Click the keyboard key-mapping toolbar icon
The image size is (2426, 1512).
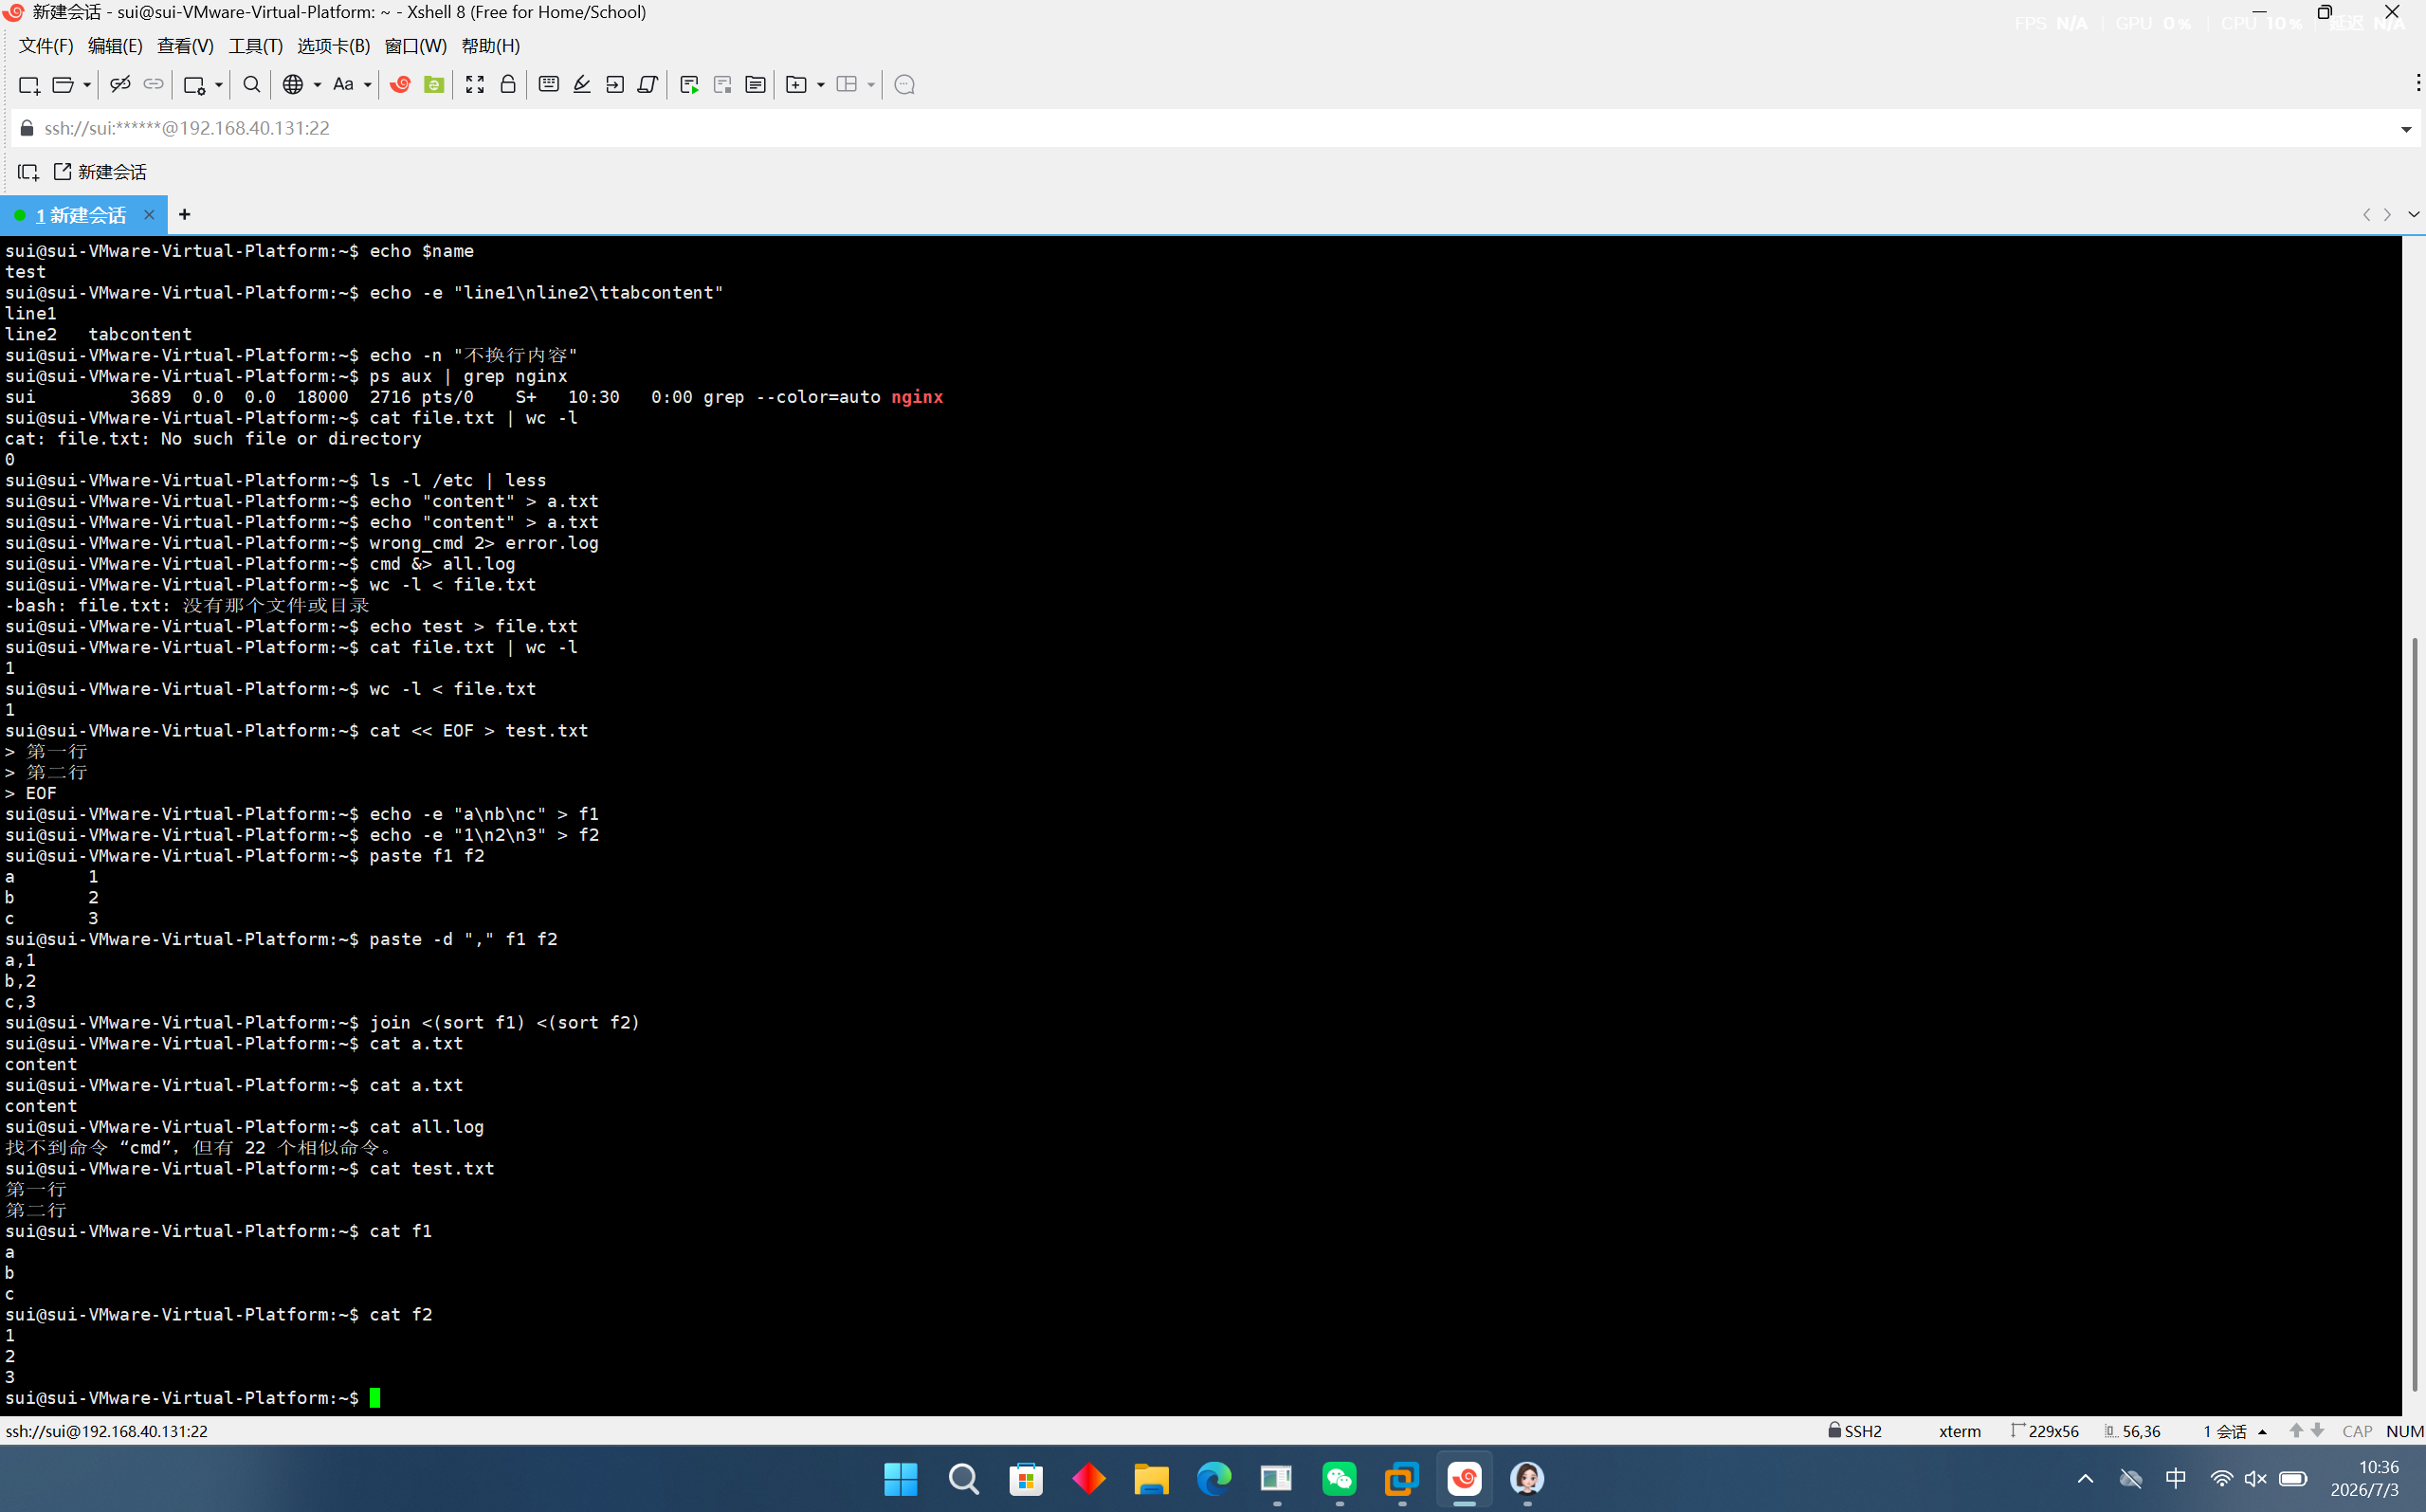(549, 85)
